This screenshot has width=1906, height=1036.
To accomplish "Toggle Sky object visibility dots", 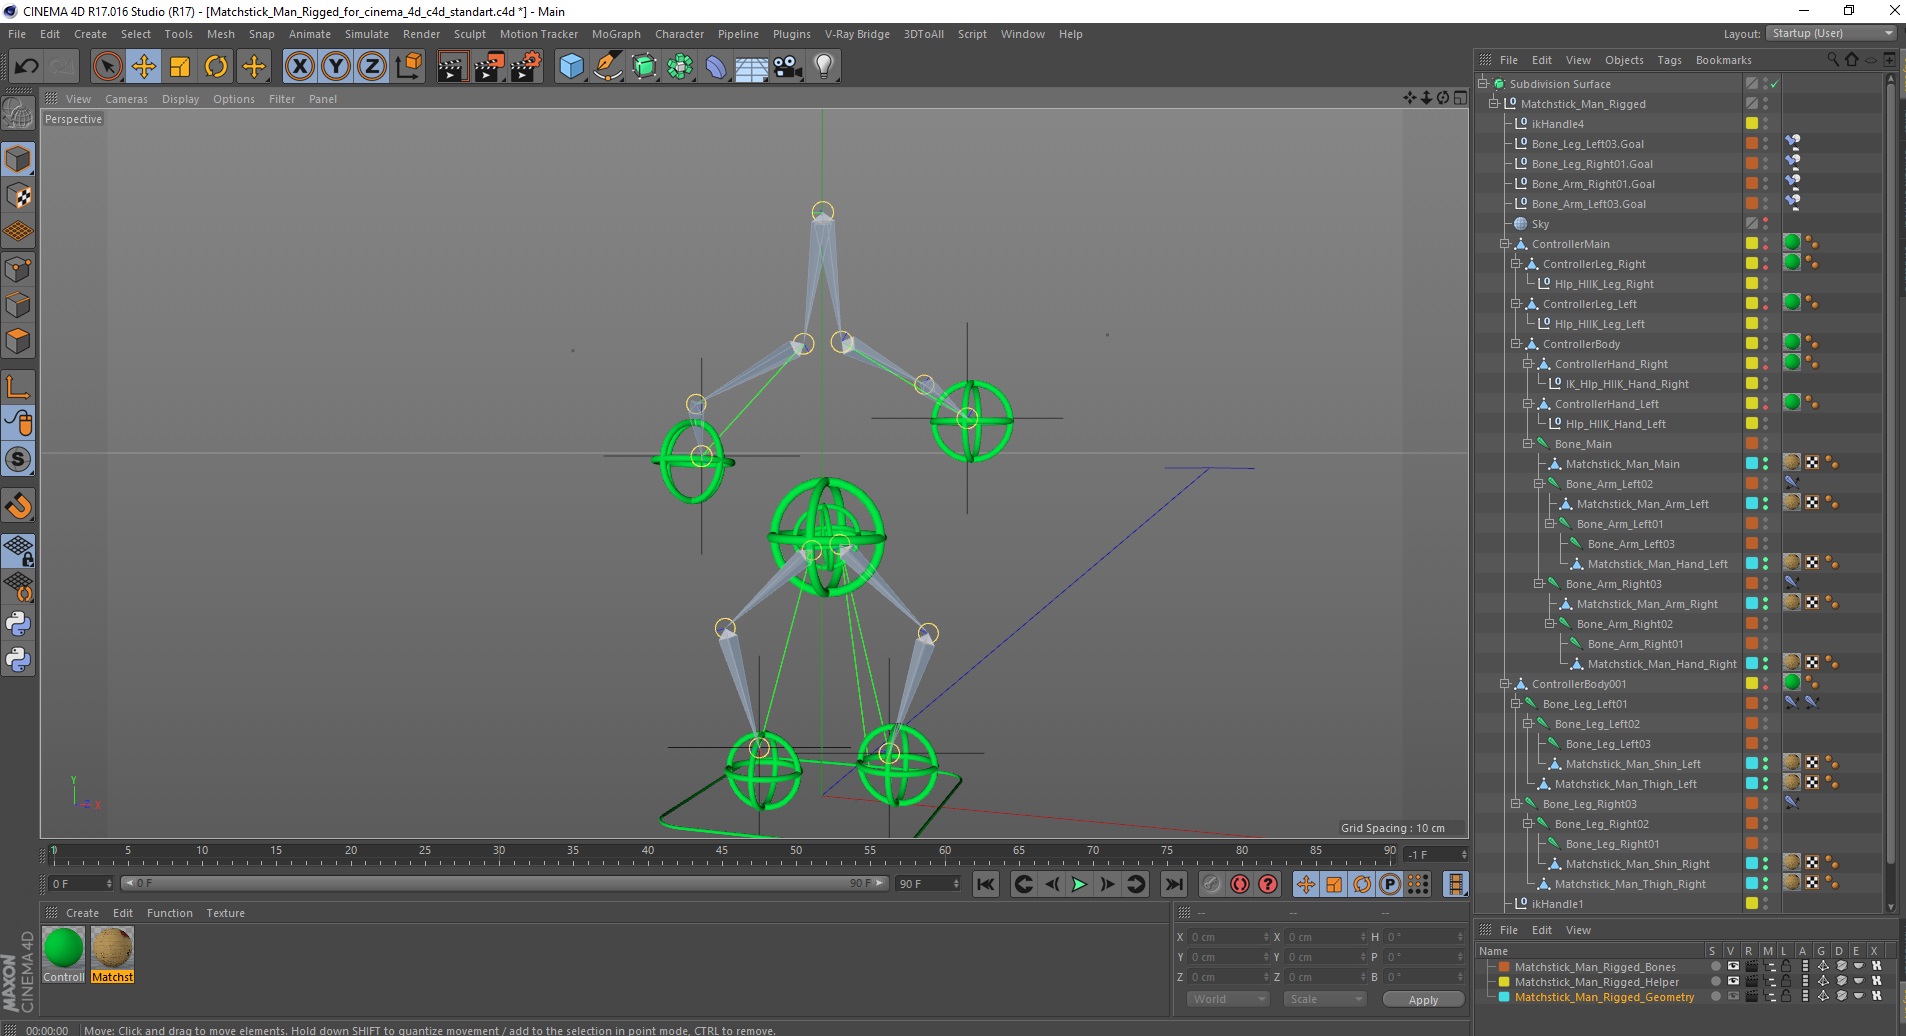I will coord(1765,224).
